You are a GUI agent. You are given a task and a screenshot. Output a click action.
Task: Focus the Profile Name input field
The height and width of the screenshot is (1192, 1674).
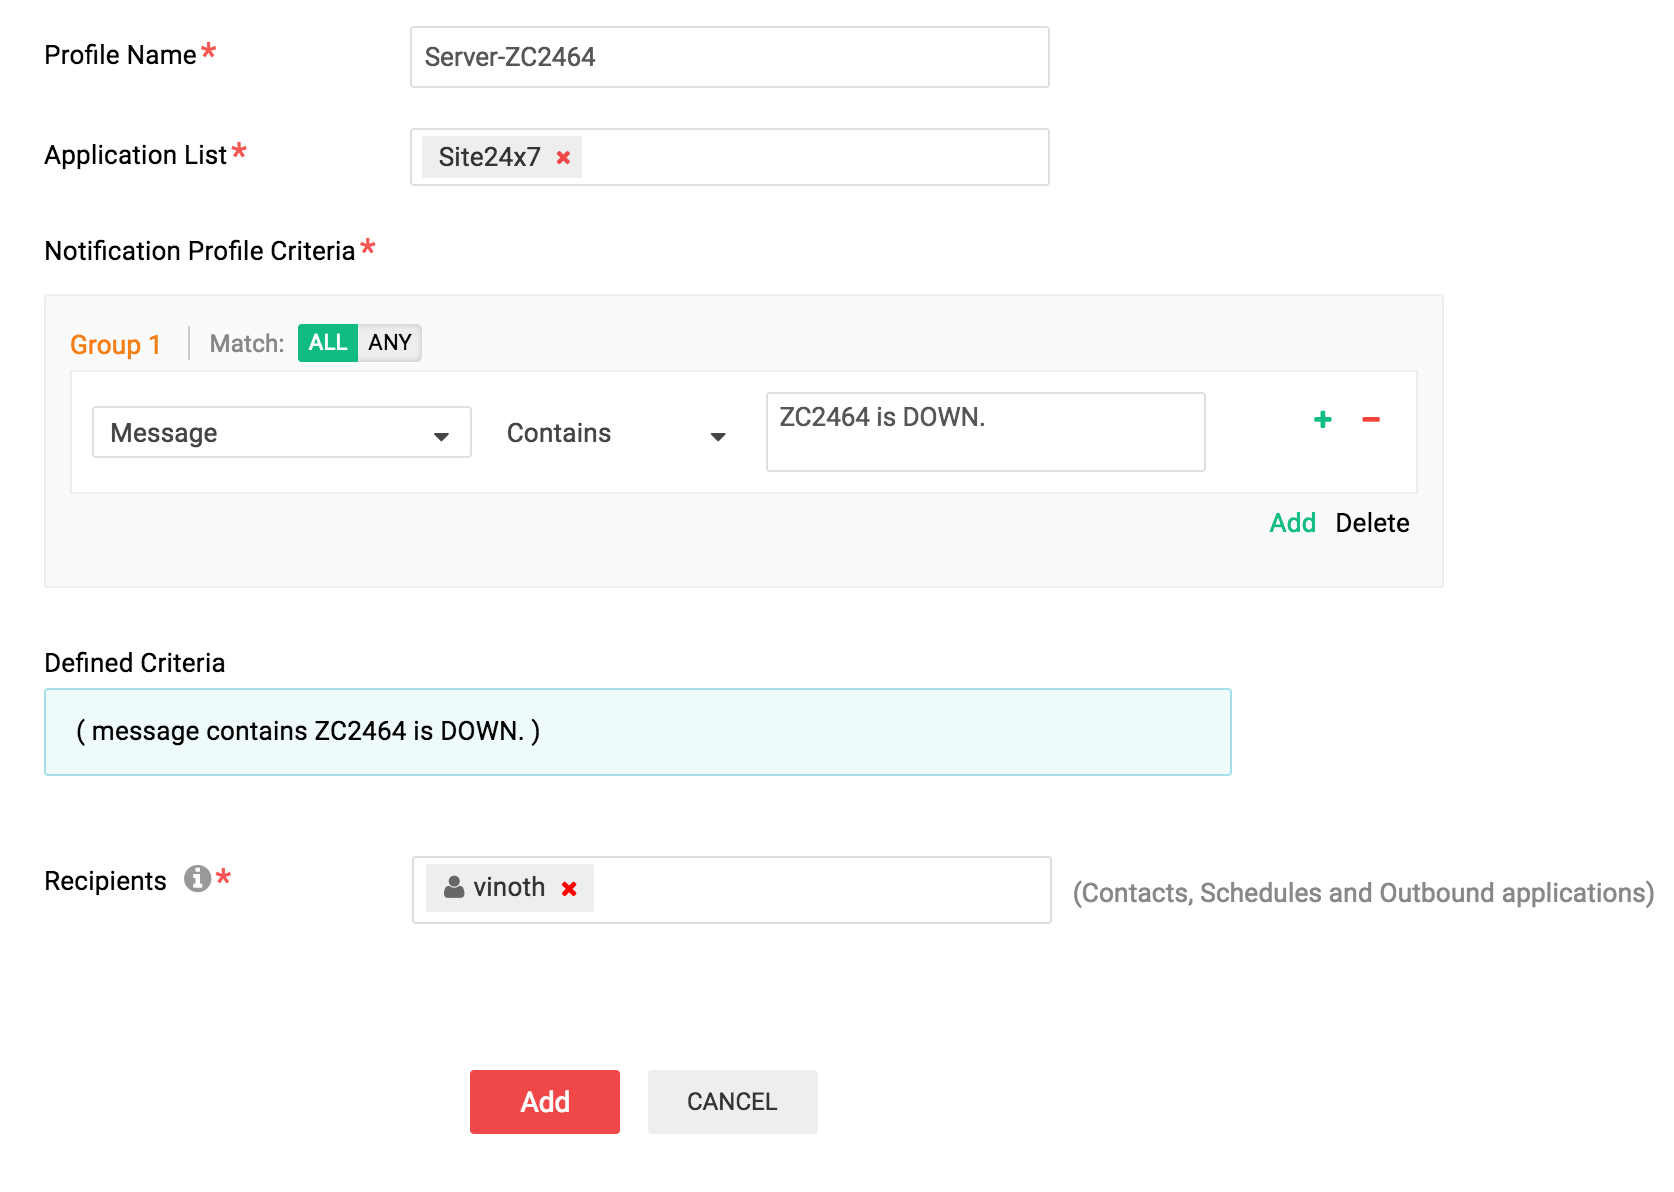tap(730, 57)
